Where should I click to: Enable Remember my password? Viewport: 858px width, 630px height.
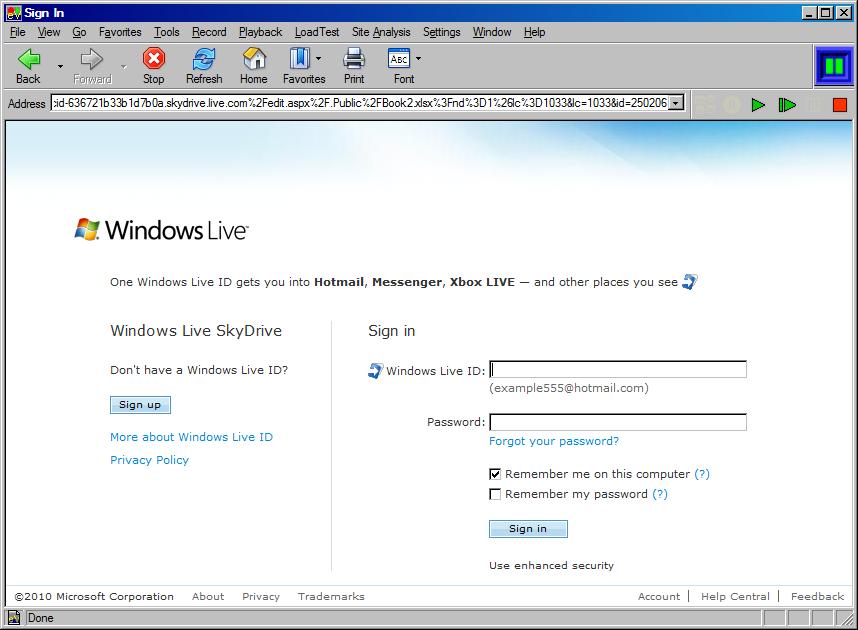(x=494, y=493)
